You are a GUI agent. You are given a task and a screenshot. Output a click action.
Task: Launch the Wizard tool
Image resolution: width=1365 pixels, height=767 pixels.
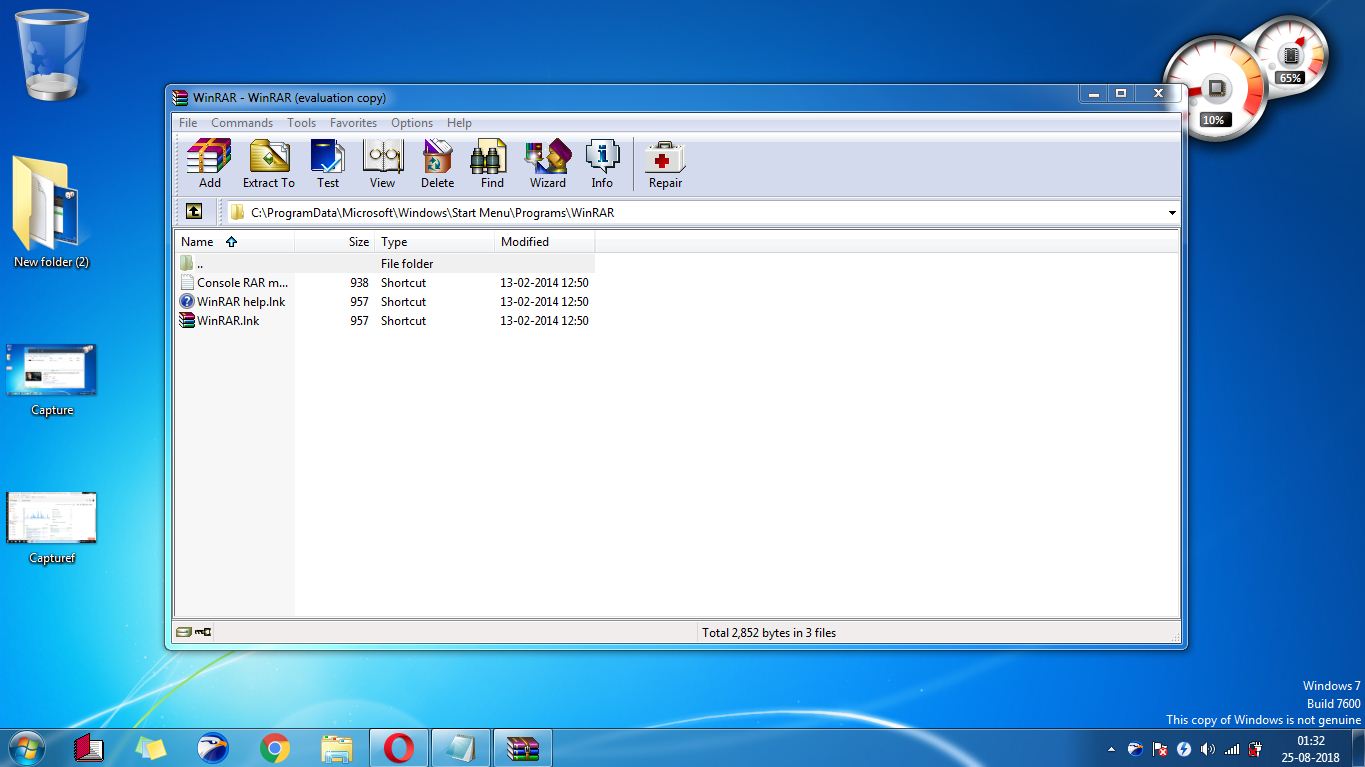547,164
